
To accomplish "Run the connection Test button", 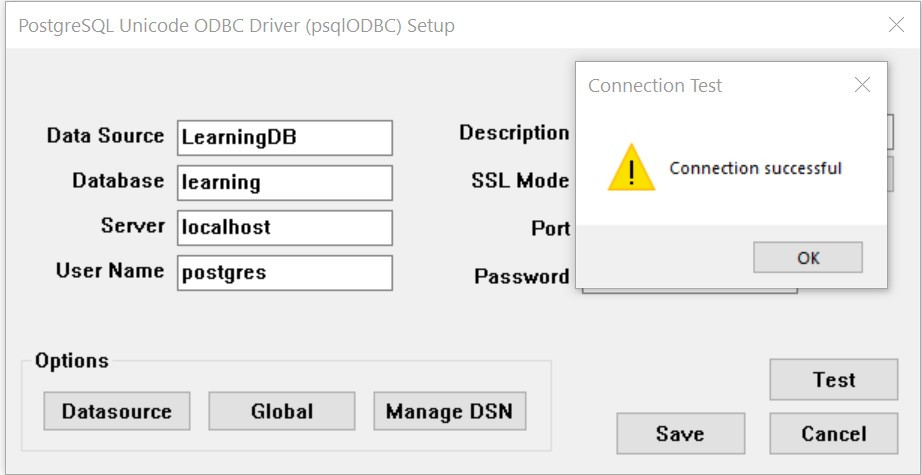I will click(x=834, y=380).
